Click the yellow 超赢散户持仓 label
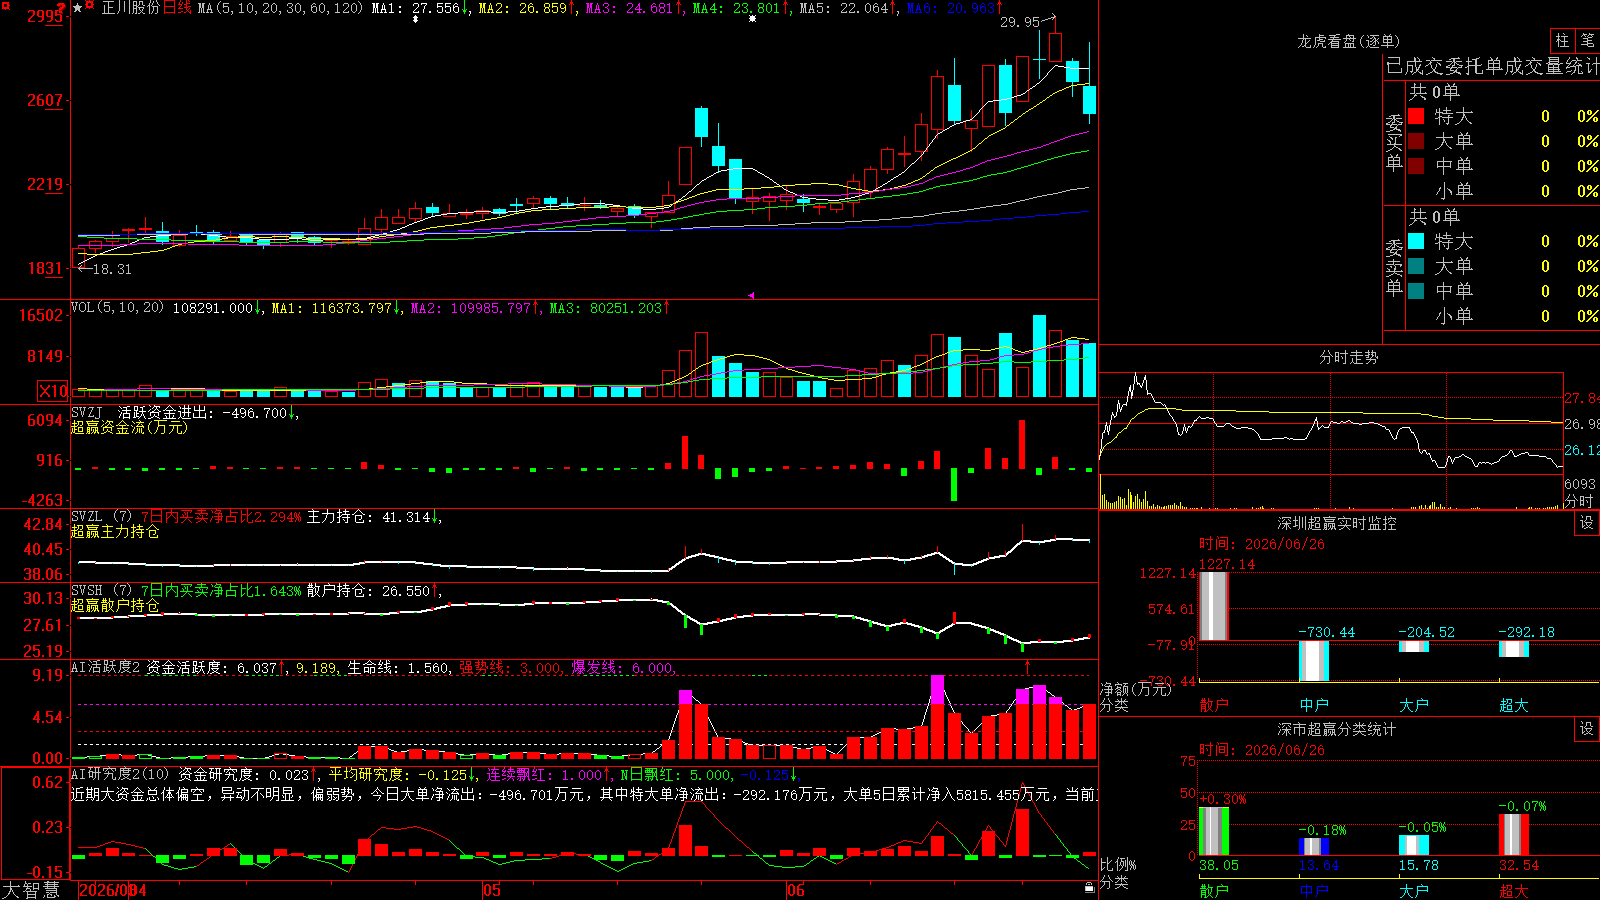This screenshot has height=900, width=1600. coord(115,605)
